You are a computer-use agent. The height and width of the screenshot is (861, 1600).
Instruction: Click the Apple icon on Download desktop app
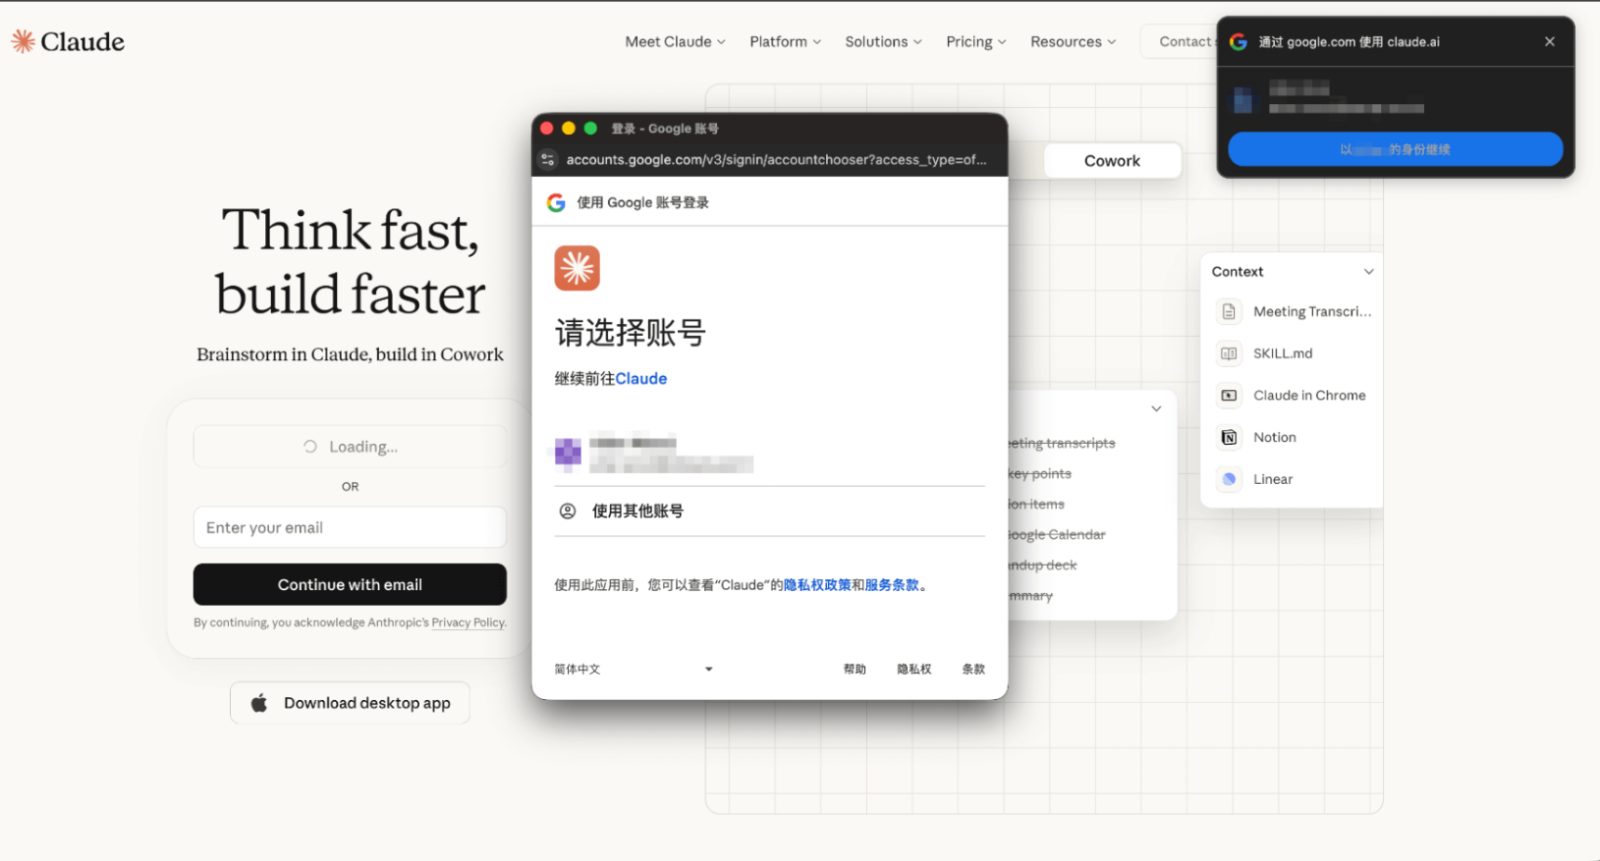[259, 703]
